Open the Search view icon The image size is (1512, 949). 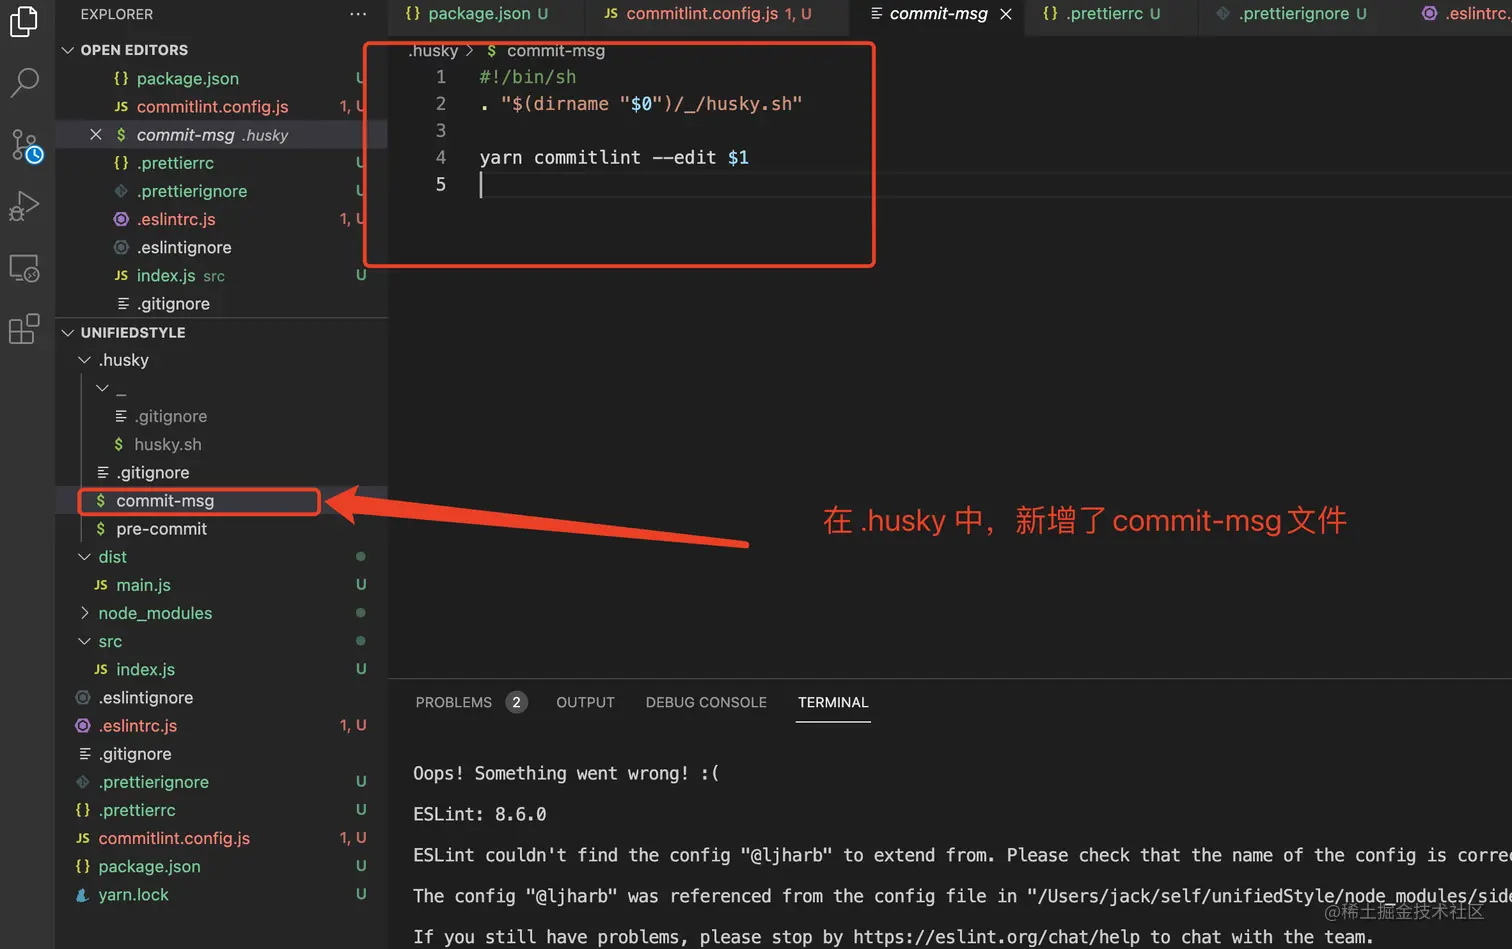24,82
